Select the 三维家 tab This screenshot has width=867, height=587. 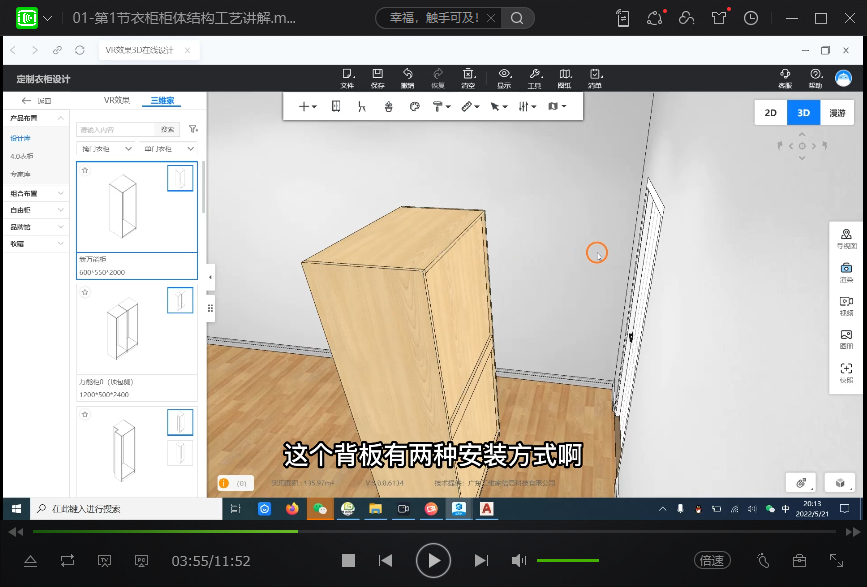click(x=162, y=100)
